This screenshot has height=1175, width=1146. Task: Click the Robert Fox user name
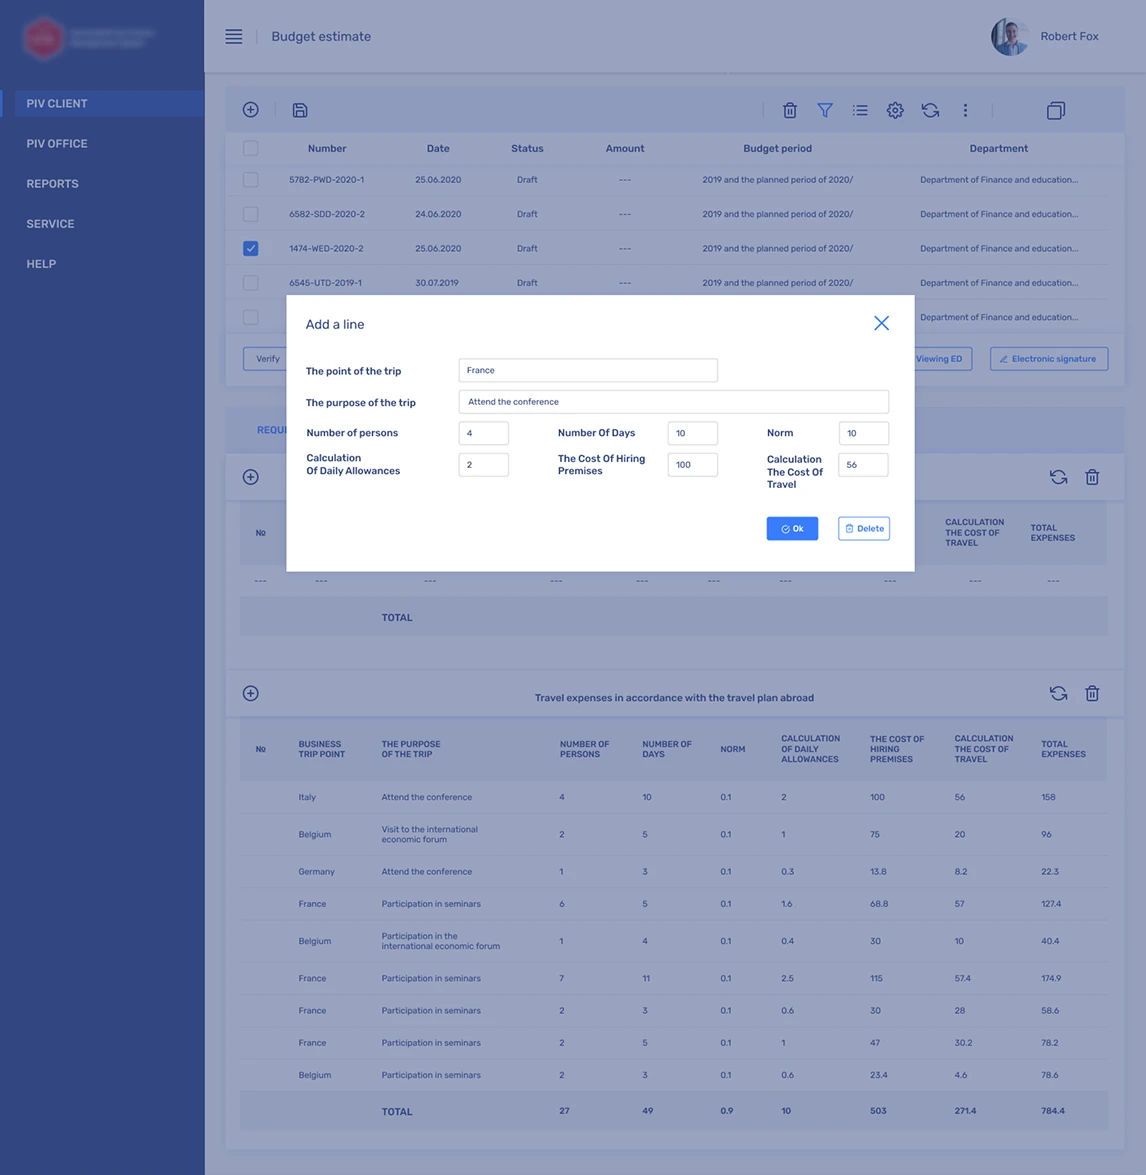[1069, 37]
